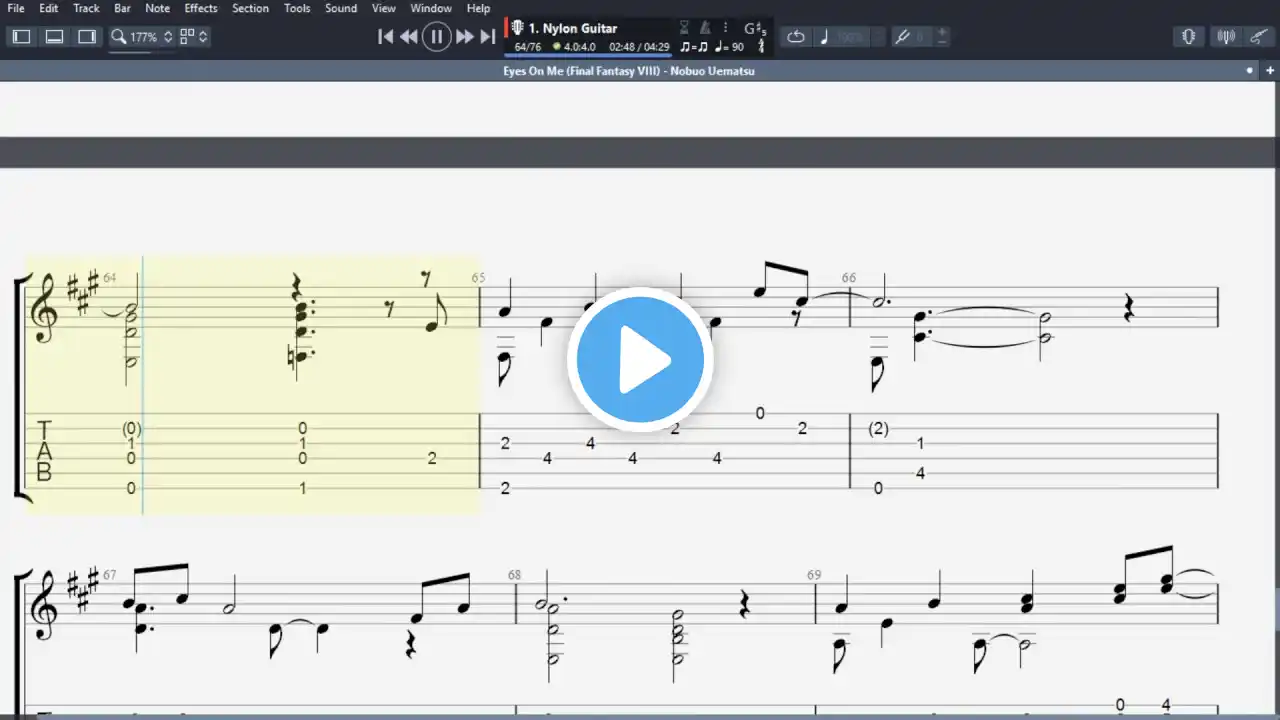Open the Track menu

click(86, 8)
